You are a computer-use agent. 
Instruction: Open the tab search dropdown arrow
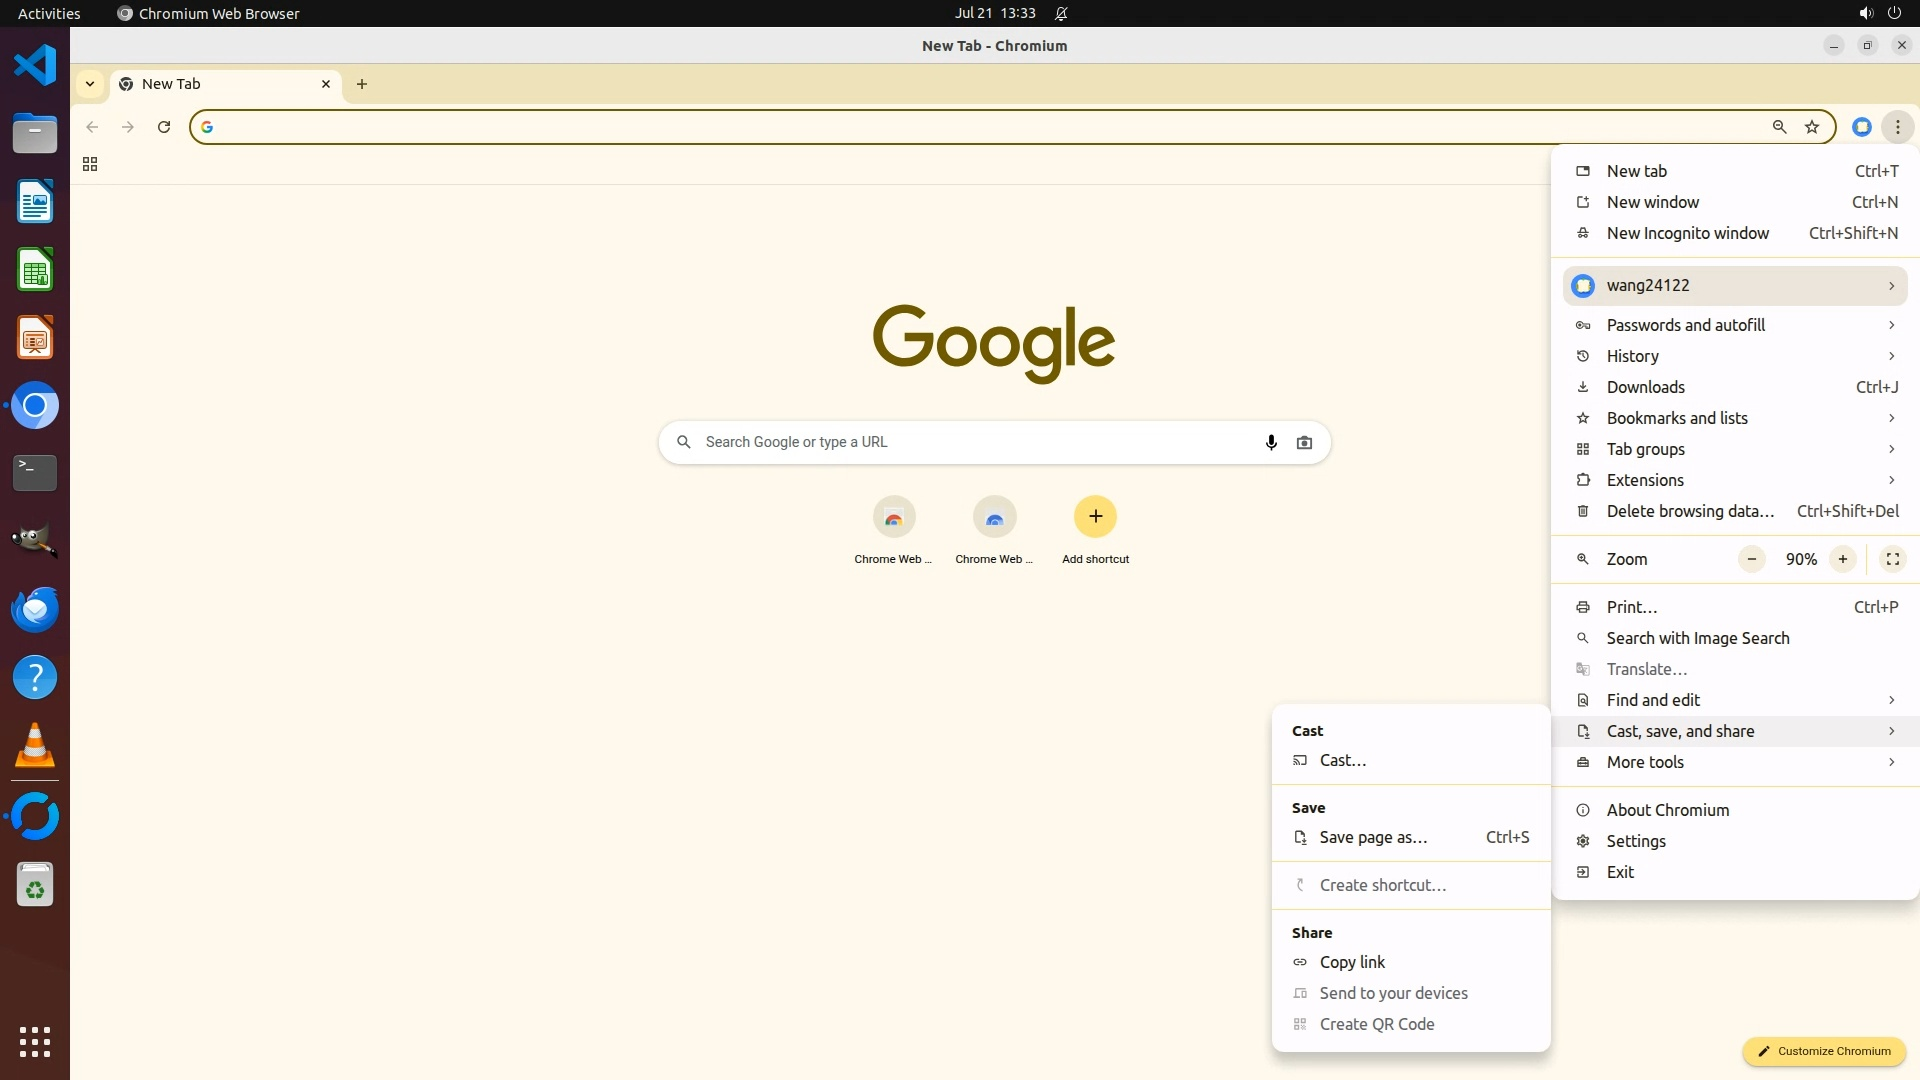pos(90,84)
